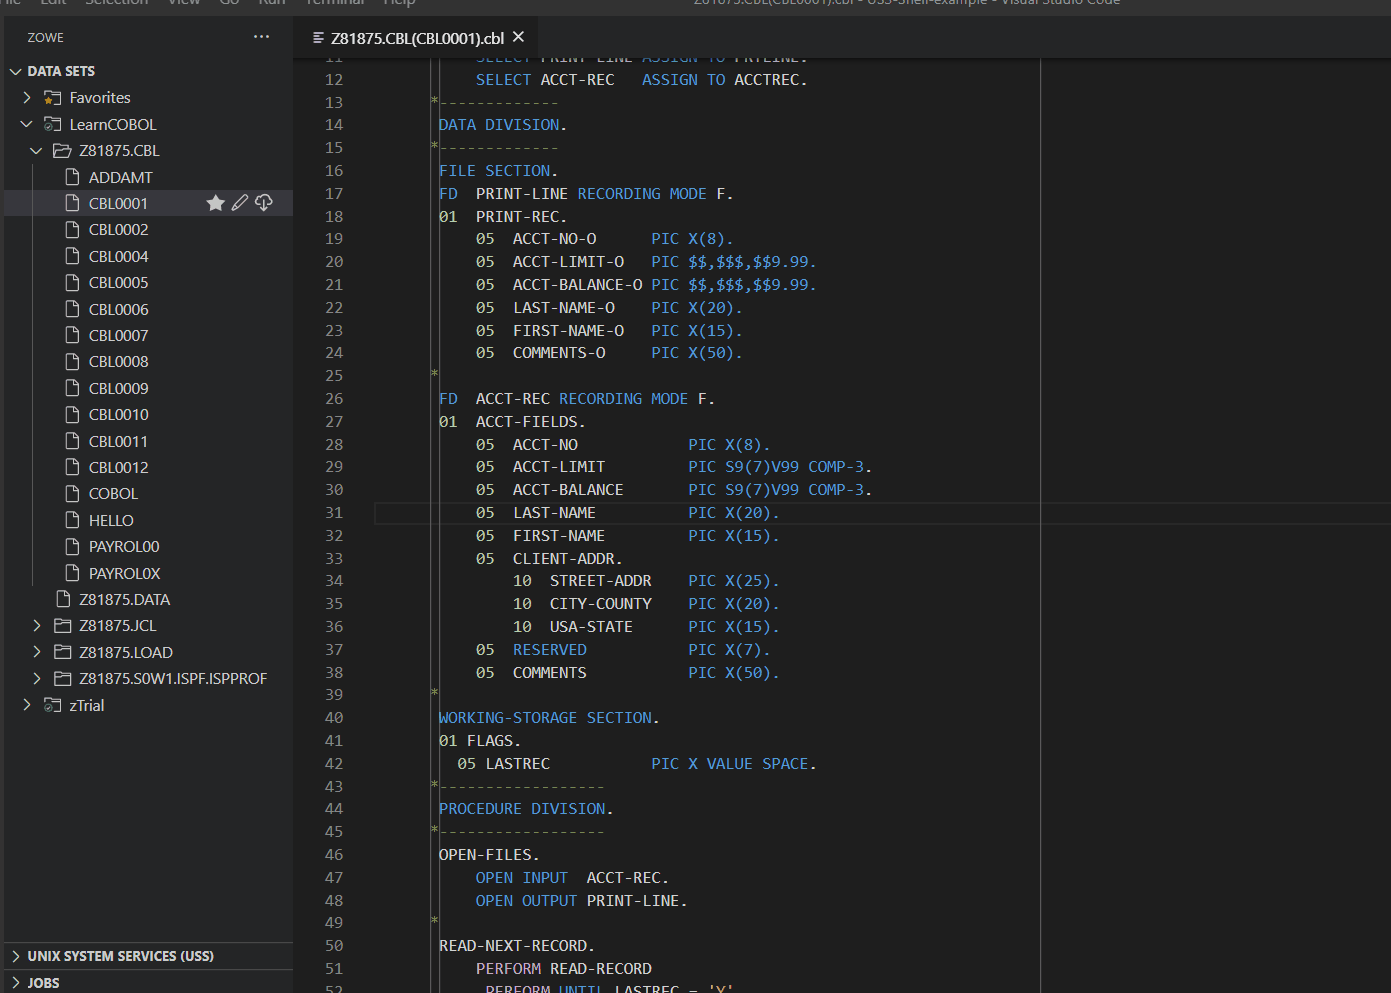Switch to the Z81875.CBL(CBL0001).cbl tab
The image size is (1391, 993).
(x=412, y=37)
